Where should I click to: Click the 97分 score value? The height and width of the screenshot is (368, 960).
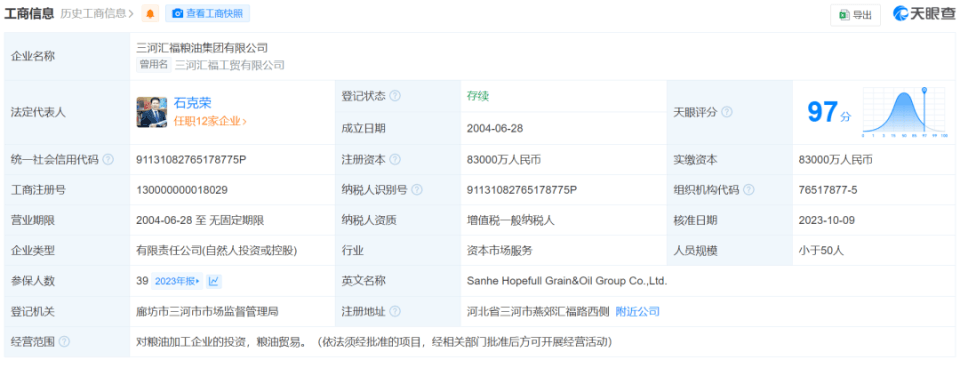828,113
